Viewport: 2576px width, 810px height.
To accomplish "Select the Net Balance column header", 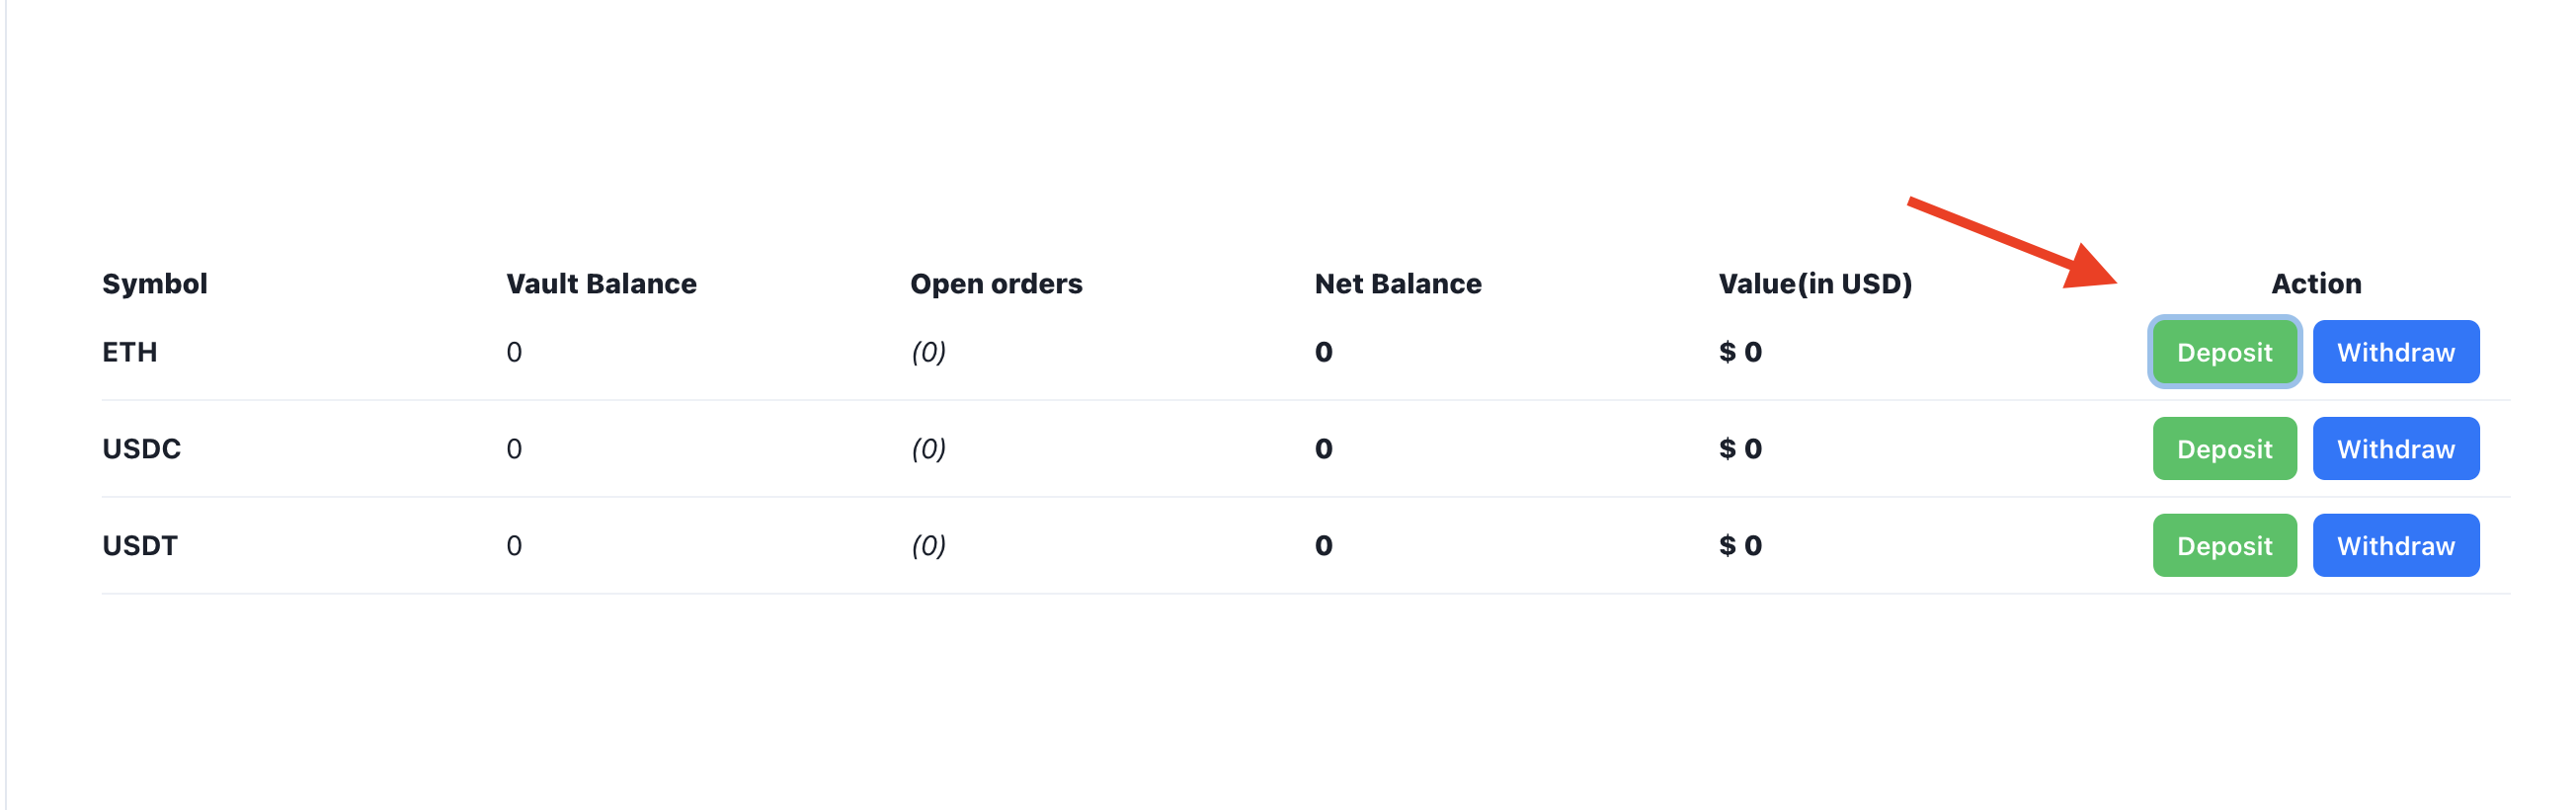I will [1397, 284].
